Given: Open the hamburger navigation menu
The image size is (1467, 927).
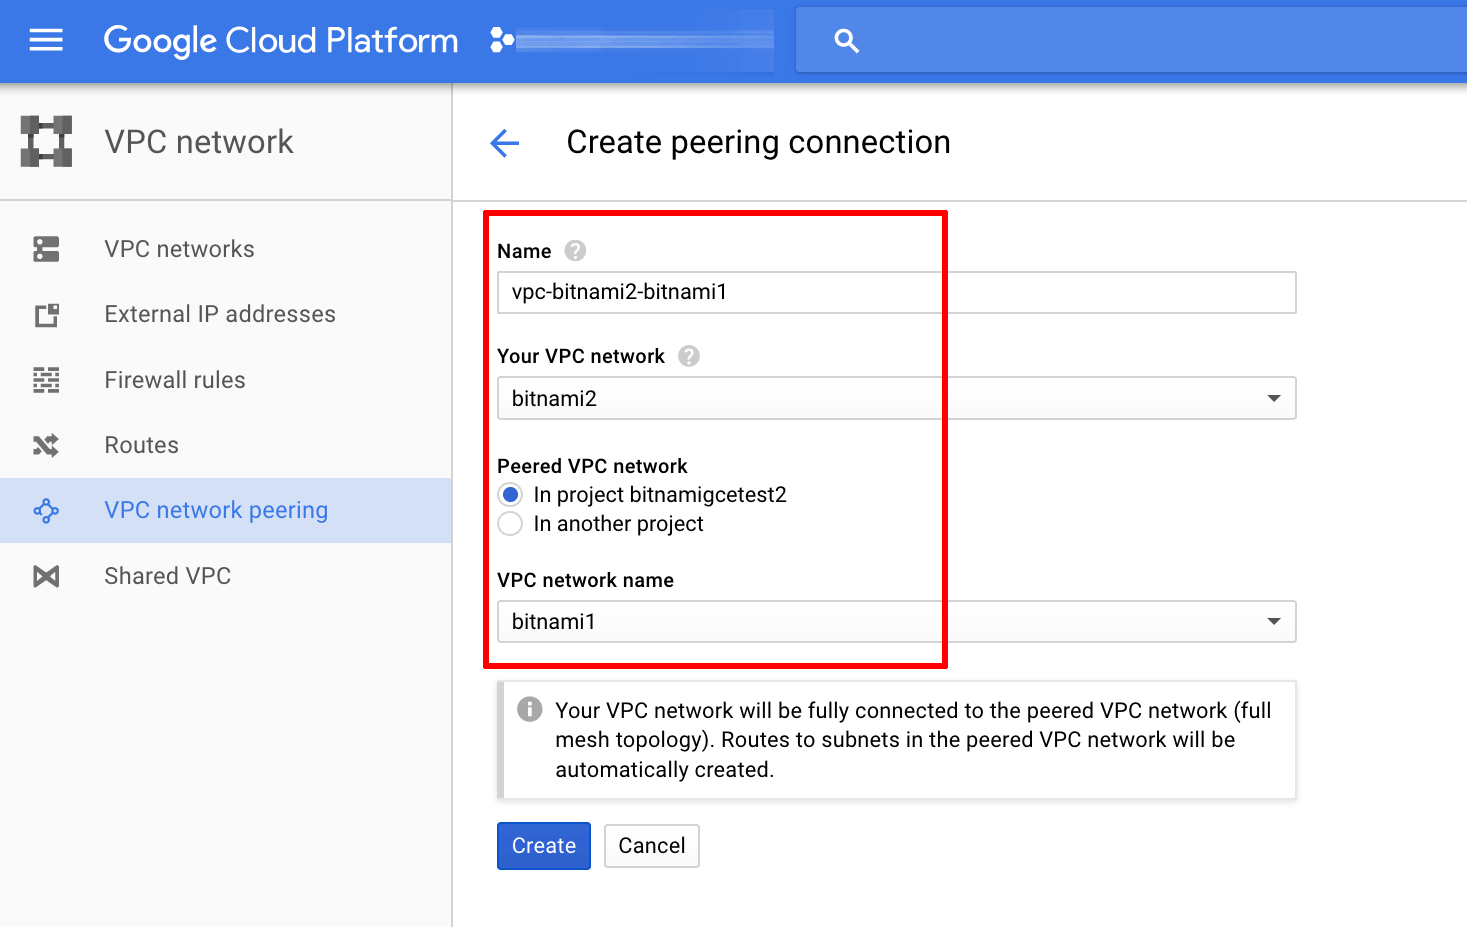Looking at the screenshot, I should coord(46,40).
